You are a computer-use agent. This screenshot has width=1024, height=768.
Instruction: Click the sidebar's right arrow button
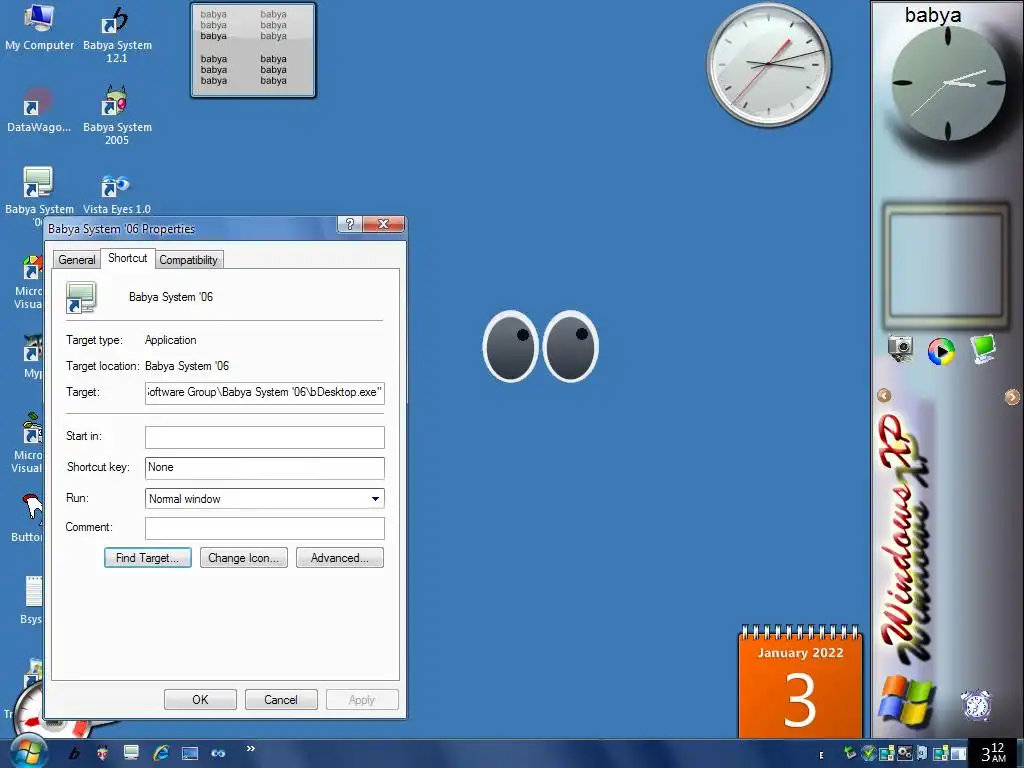1012,396
